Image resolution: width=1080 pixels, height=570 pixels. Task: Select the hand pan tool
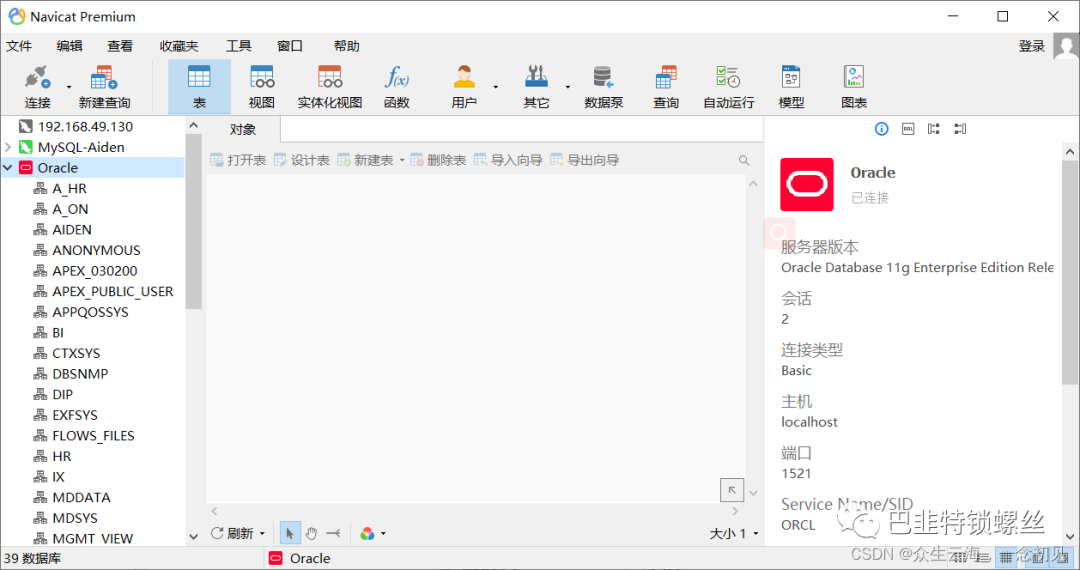[311, 534]
